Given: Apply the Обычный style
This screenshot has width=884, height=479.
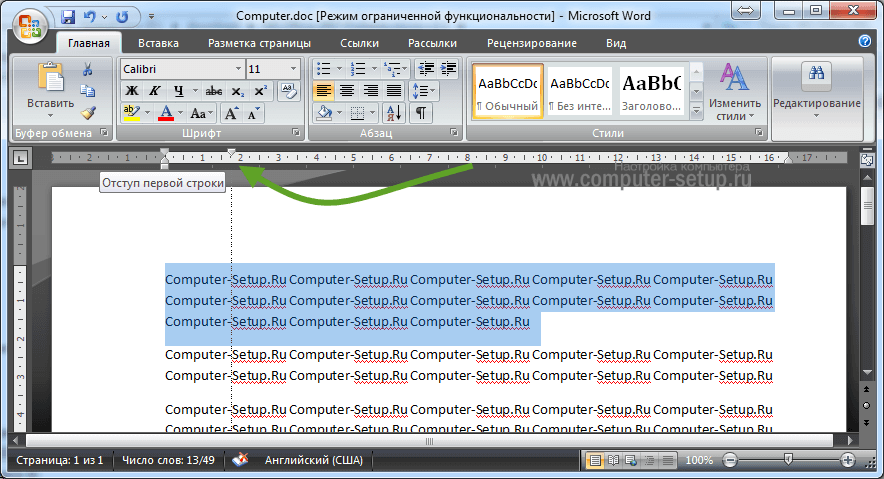Looking at the screenshot, I should click(507, 91).
